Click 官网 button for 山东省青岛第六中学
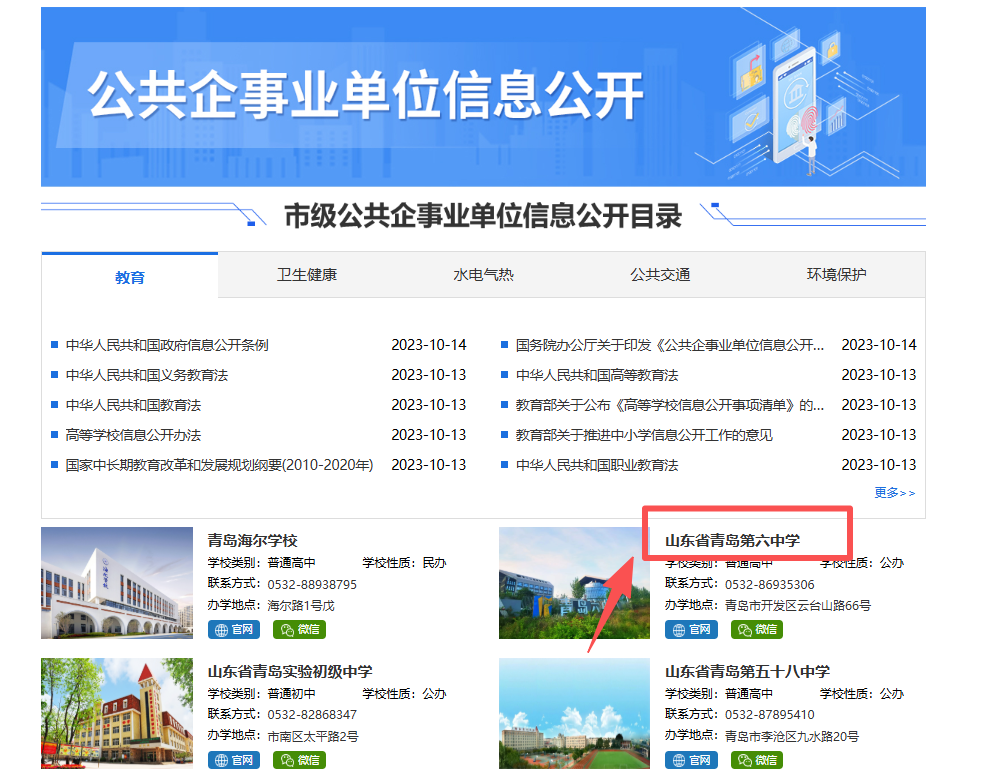The width and height of the screenshot is (1005, 777). click(x=691, y=630)
